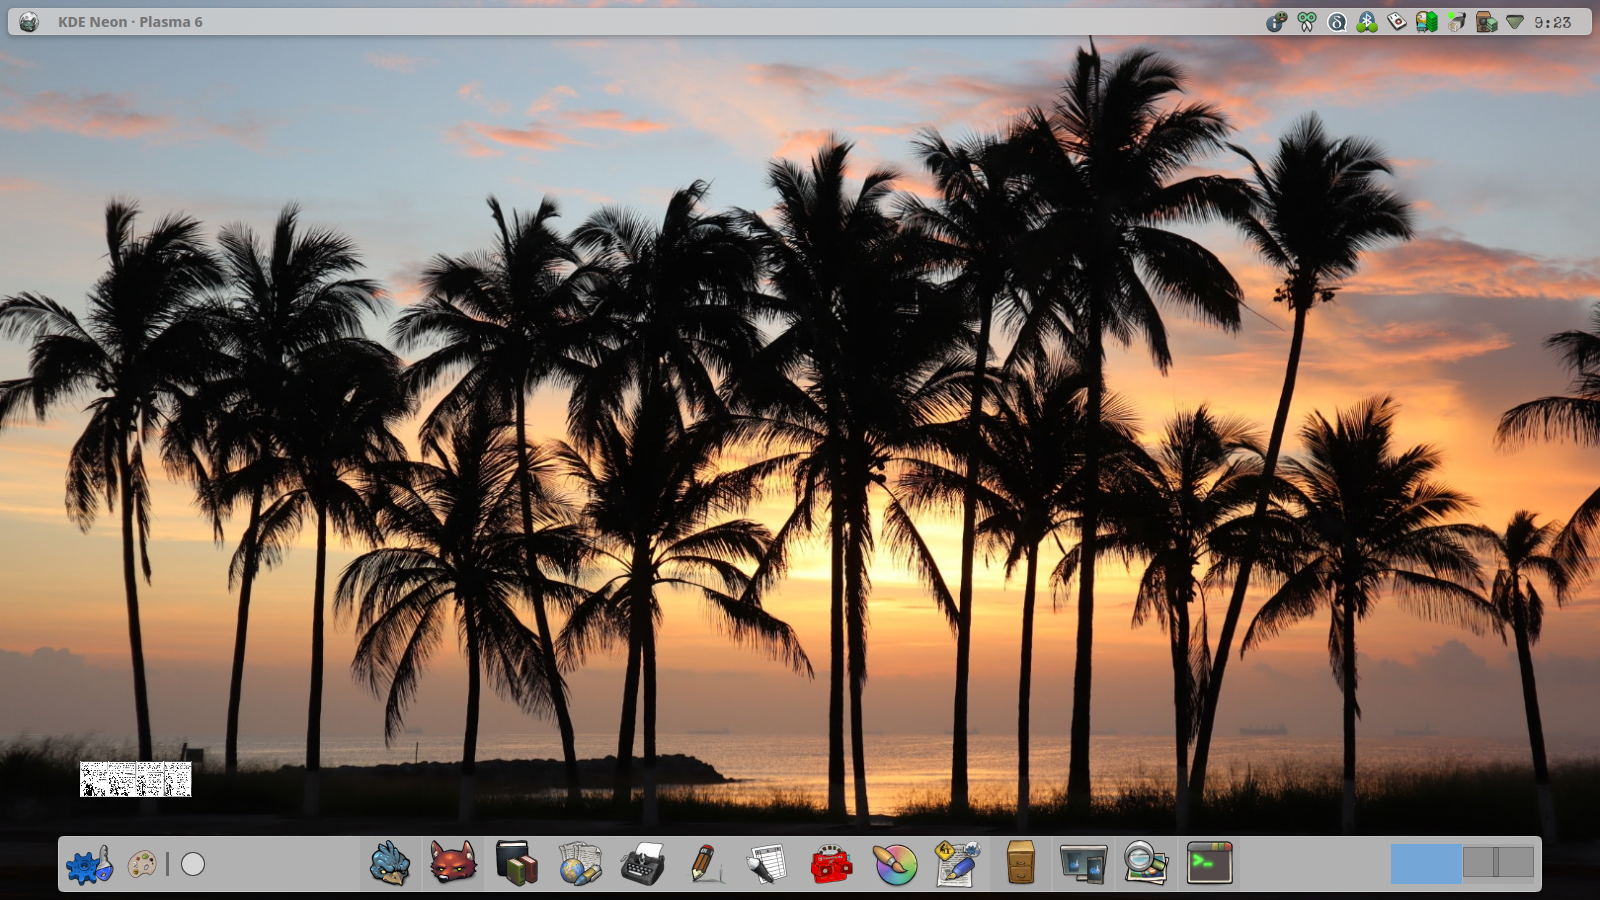Click the white circle button in dock
Screen dimensions: 1600x900
point(193,864)
